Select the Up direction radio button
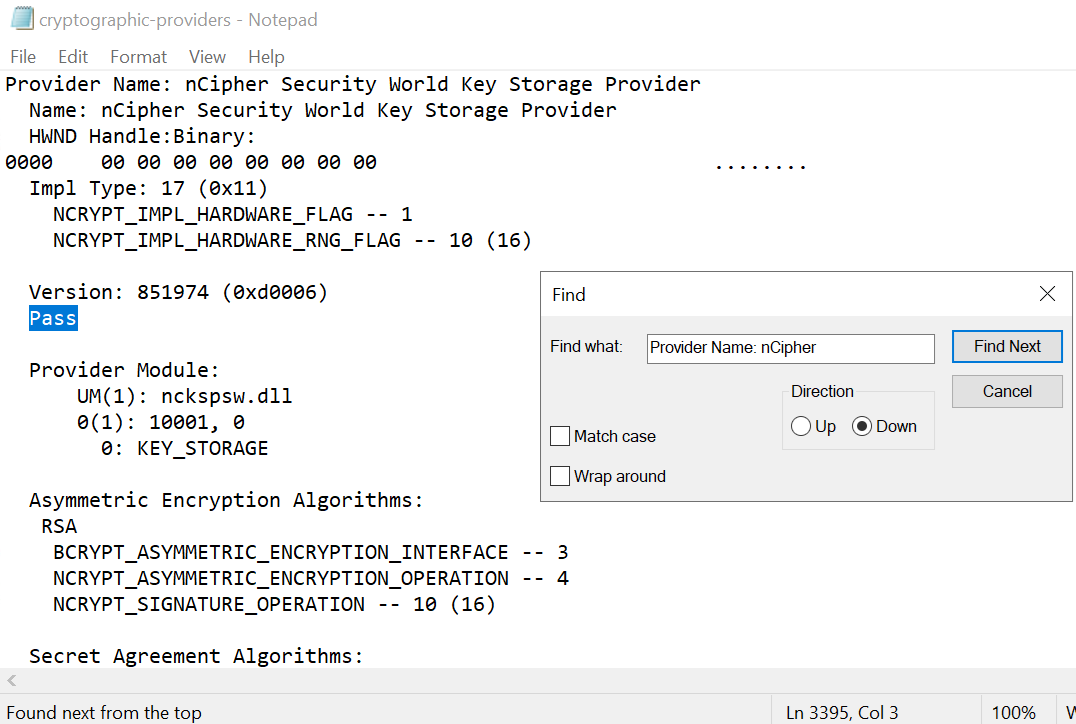 pyautogui.click(x=800, y=426)
